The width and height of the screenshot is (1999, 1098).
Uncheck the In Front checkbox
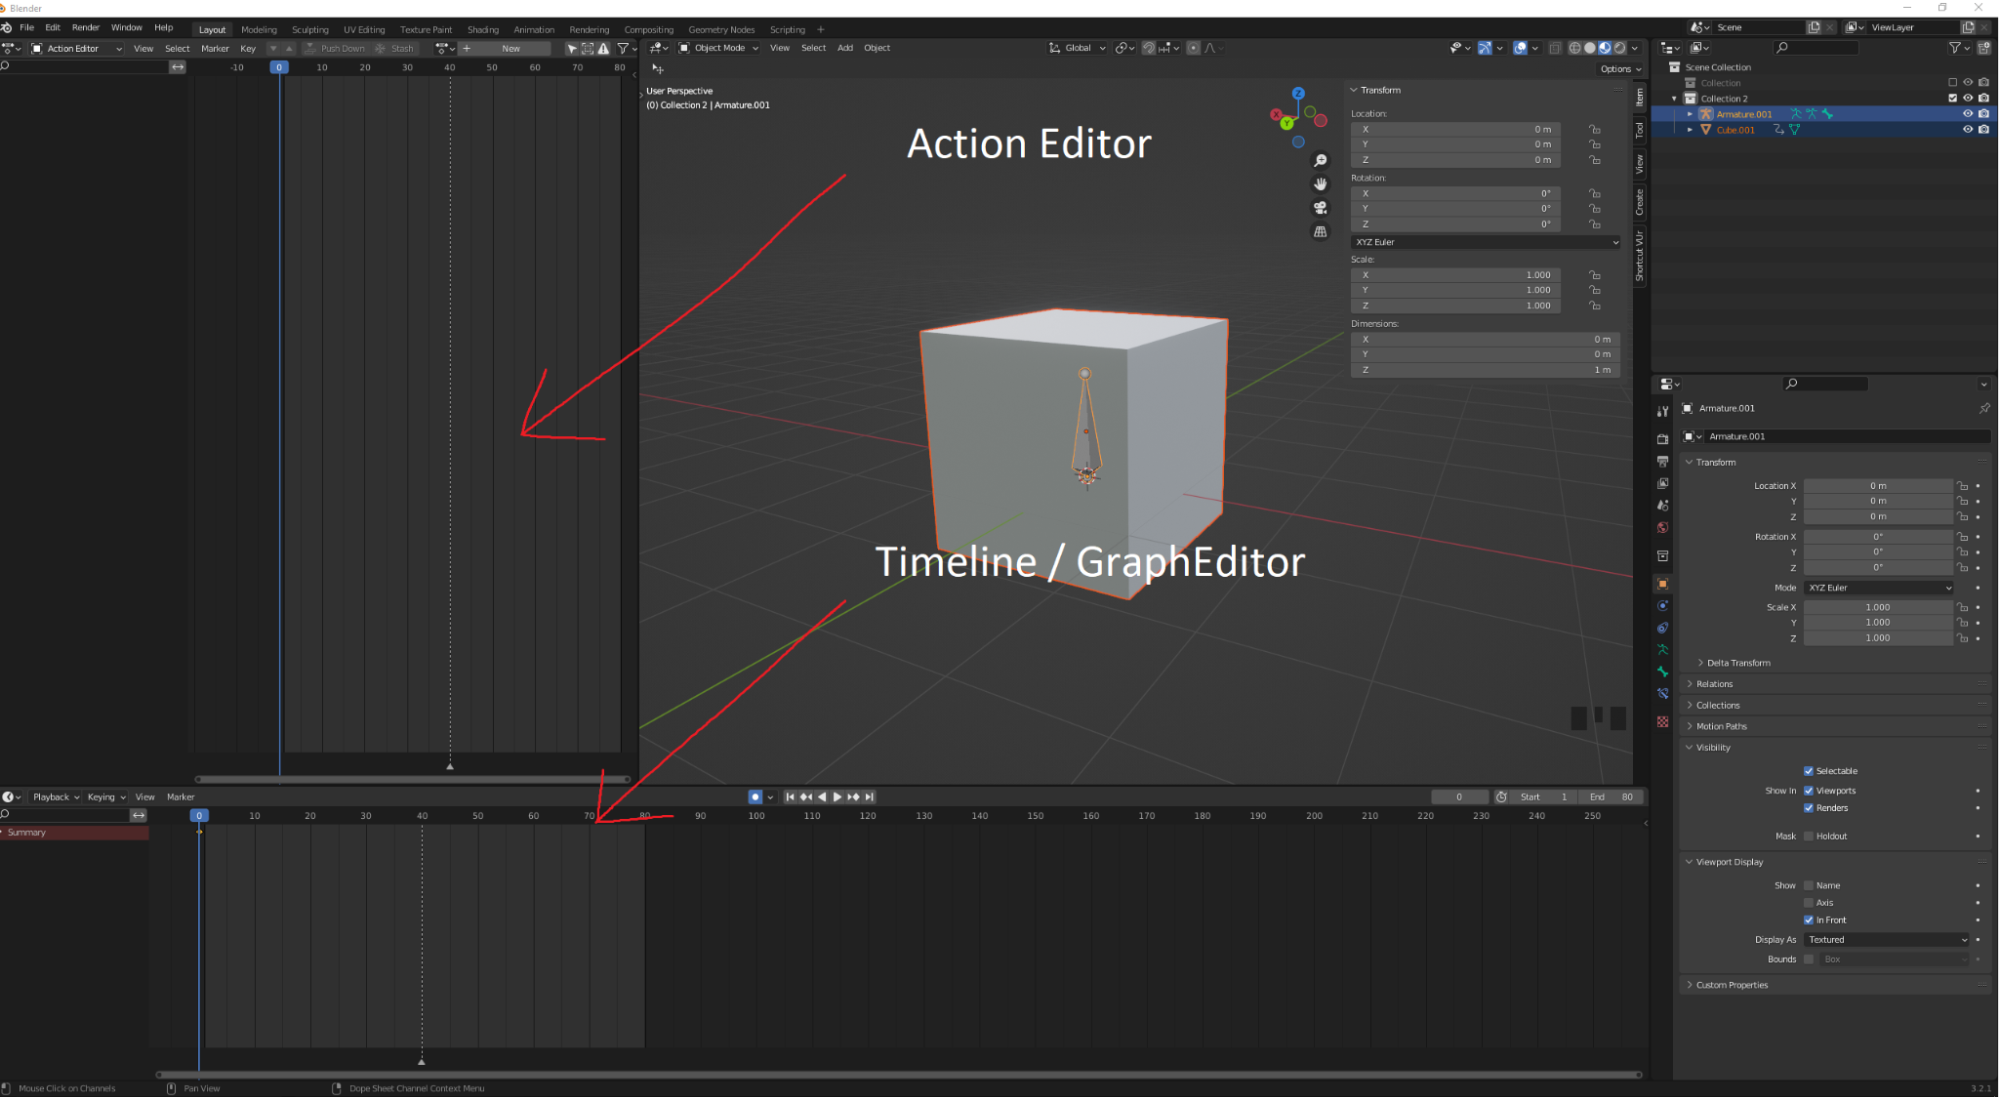[1808, 920]
